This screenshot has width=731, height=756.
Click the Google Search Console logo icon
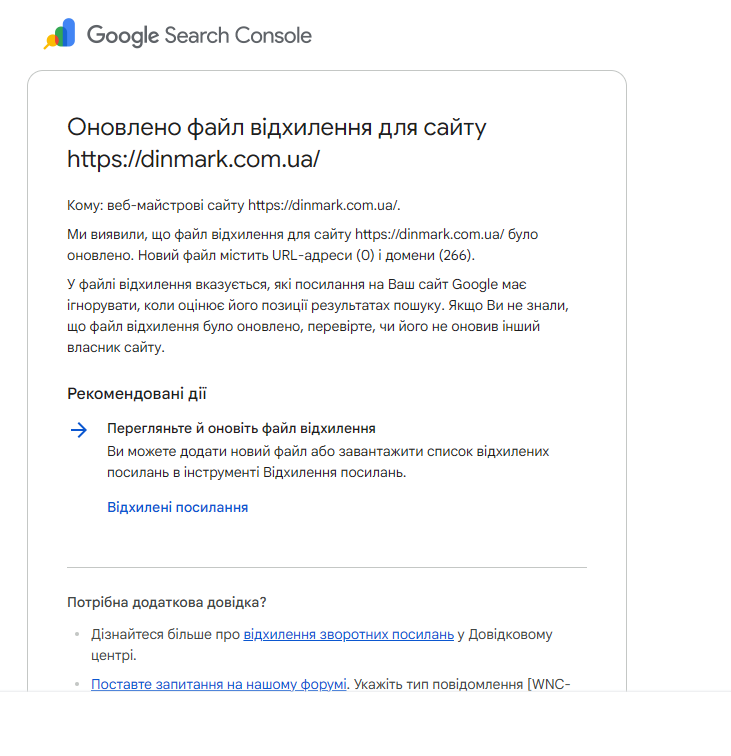point(59,35)
